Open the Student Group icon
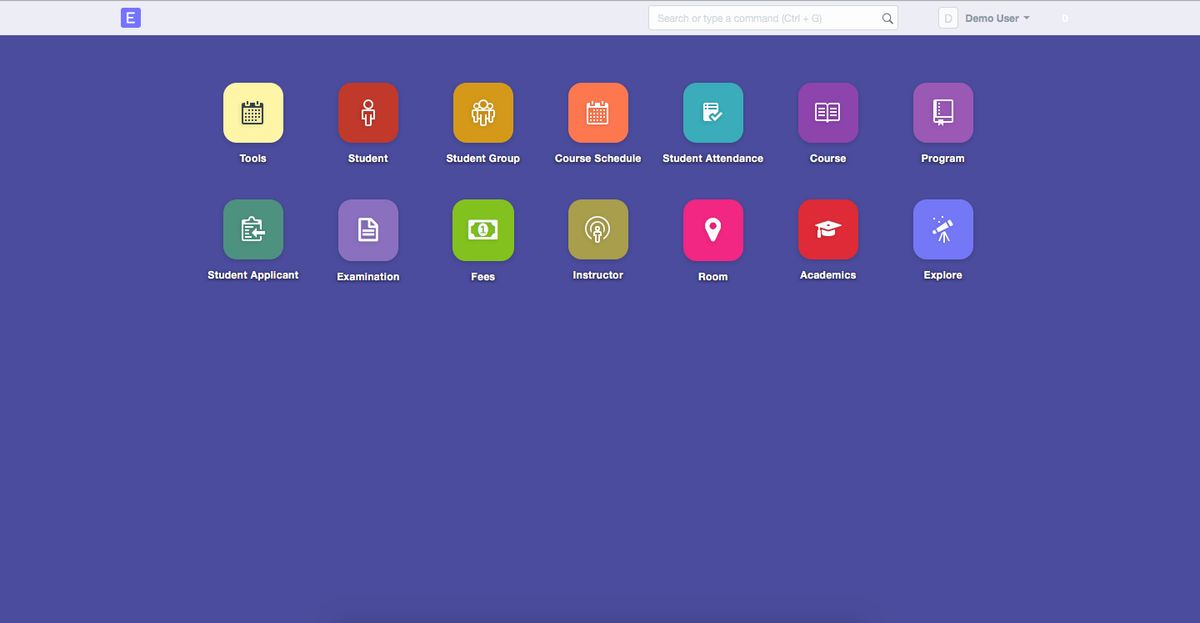The height and width of the screenshot is (623, 1200). click(483, 112)
